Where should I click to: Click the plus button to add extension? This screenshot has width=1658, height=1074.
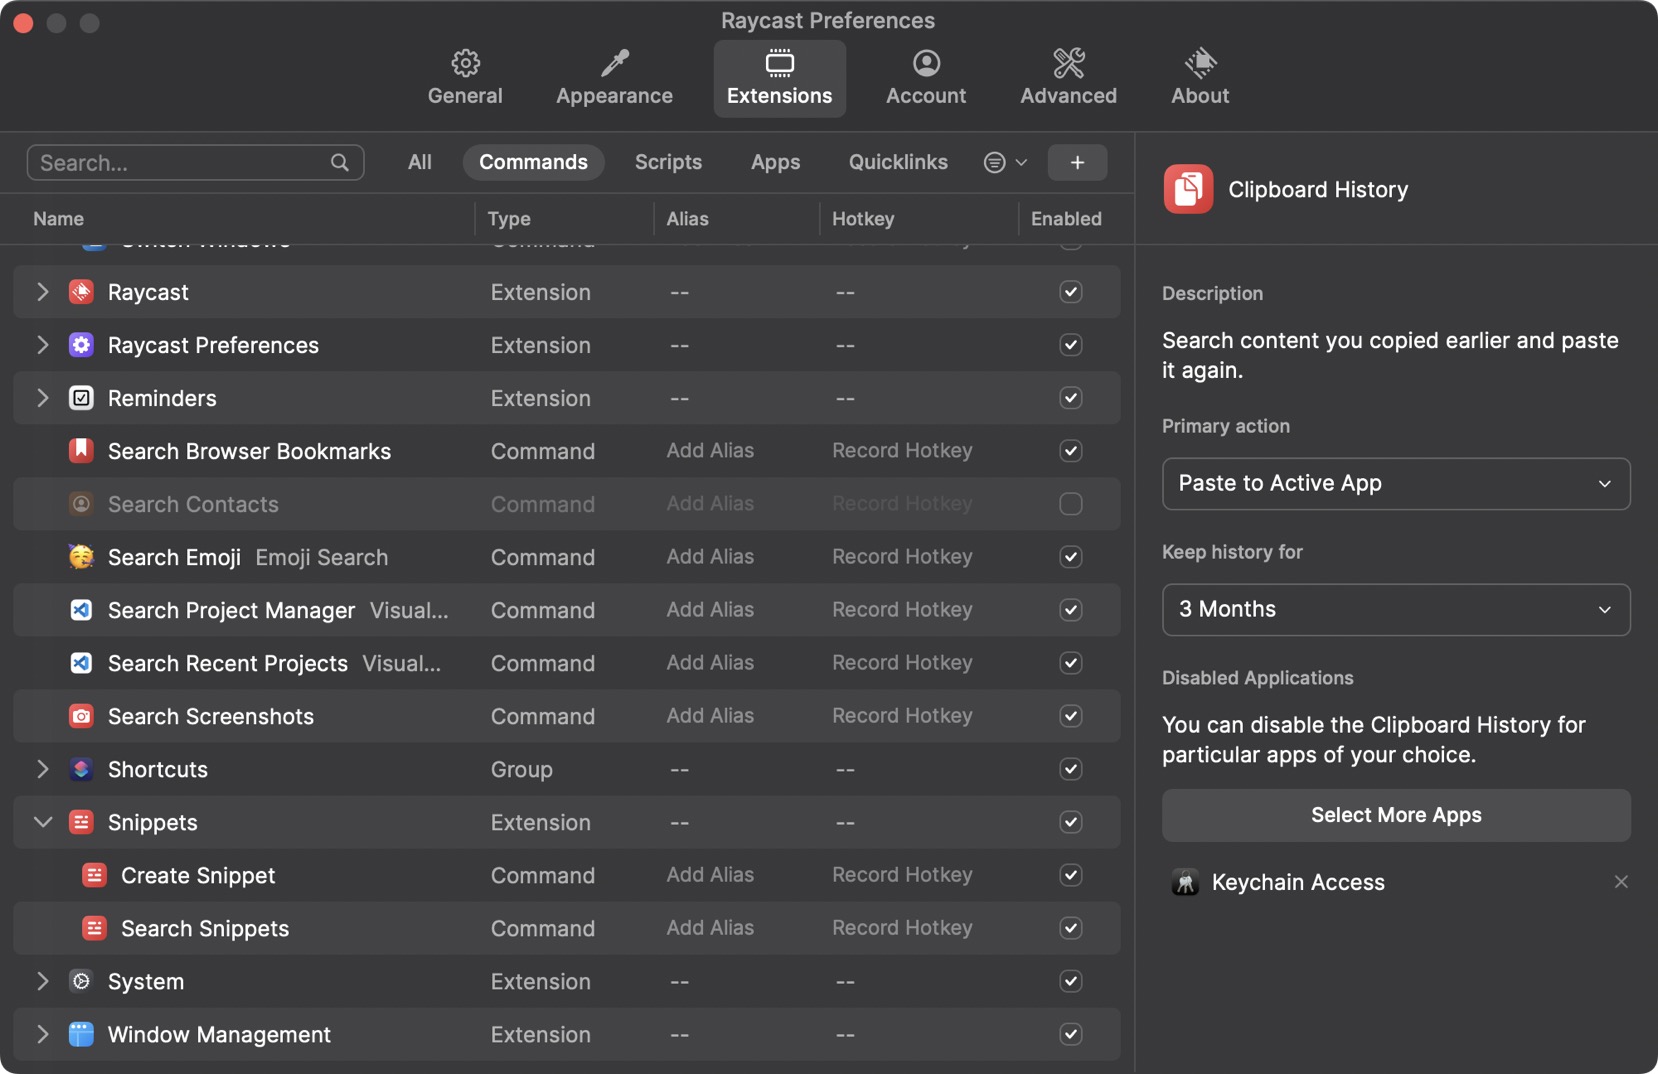(1076, 162)
